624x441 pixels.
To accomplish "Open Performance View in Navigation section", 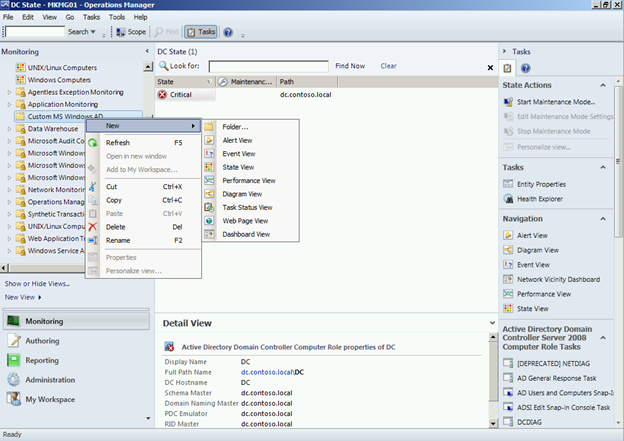I will (544, 294).
